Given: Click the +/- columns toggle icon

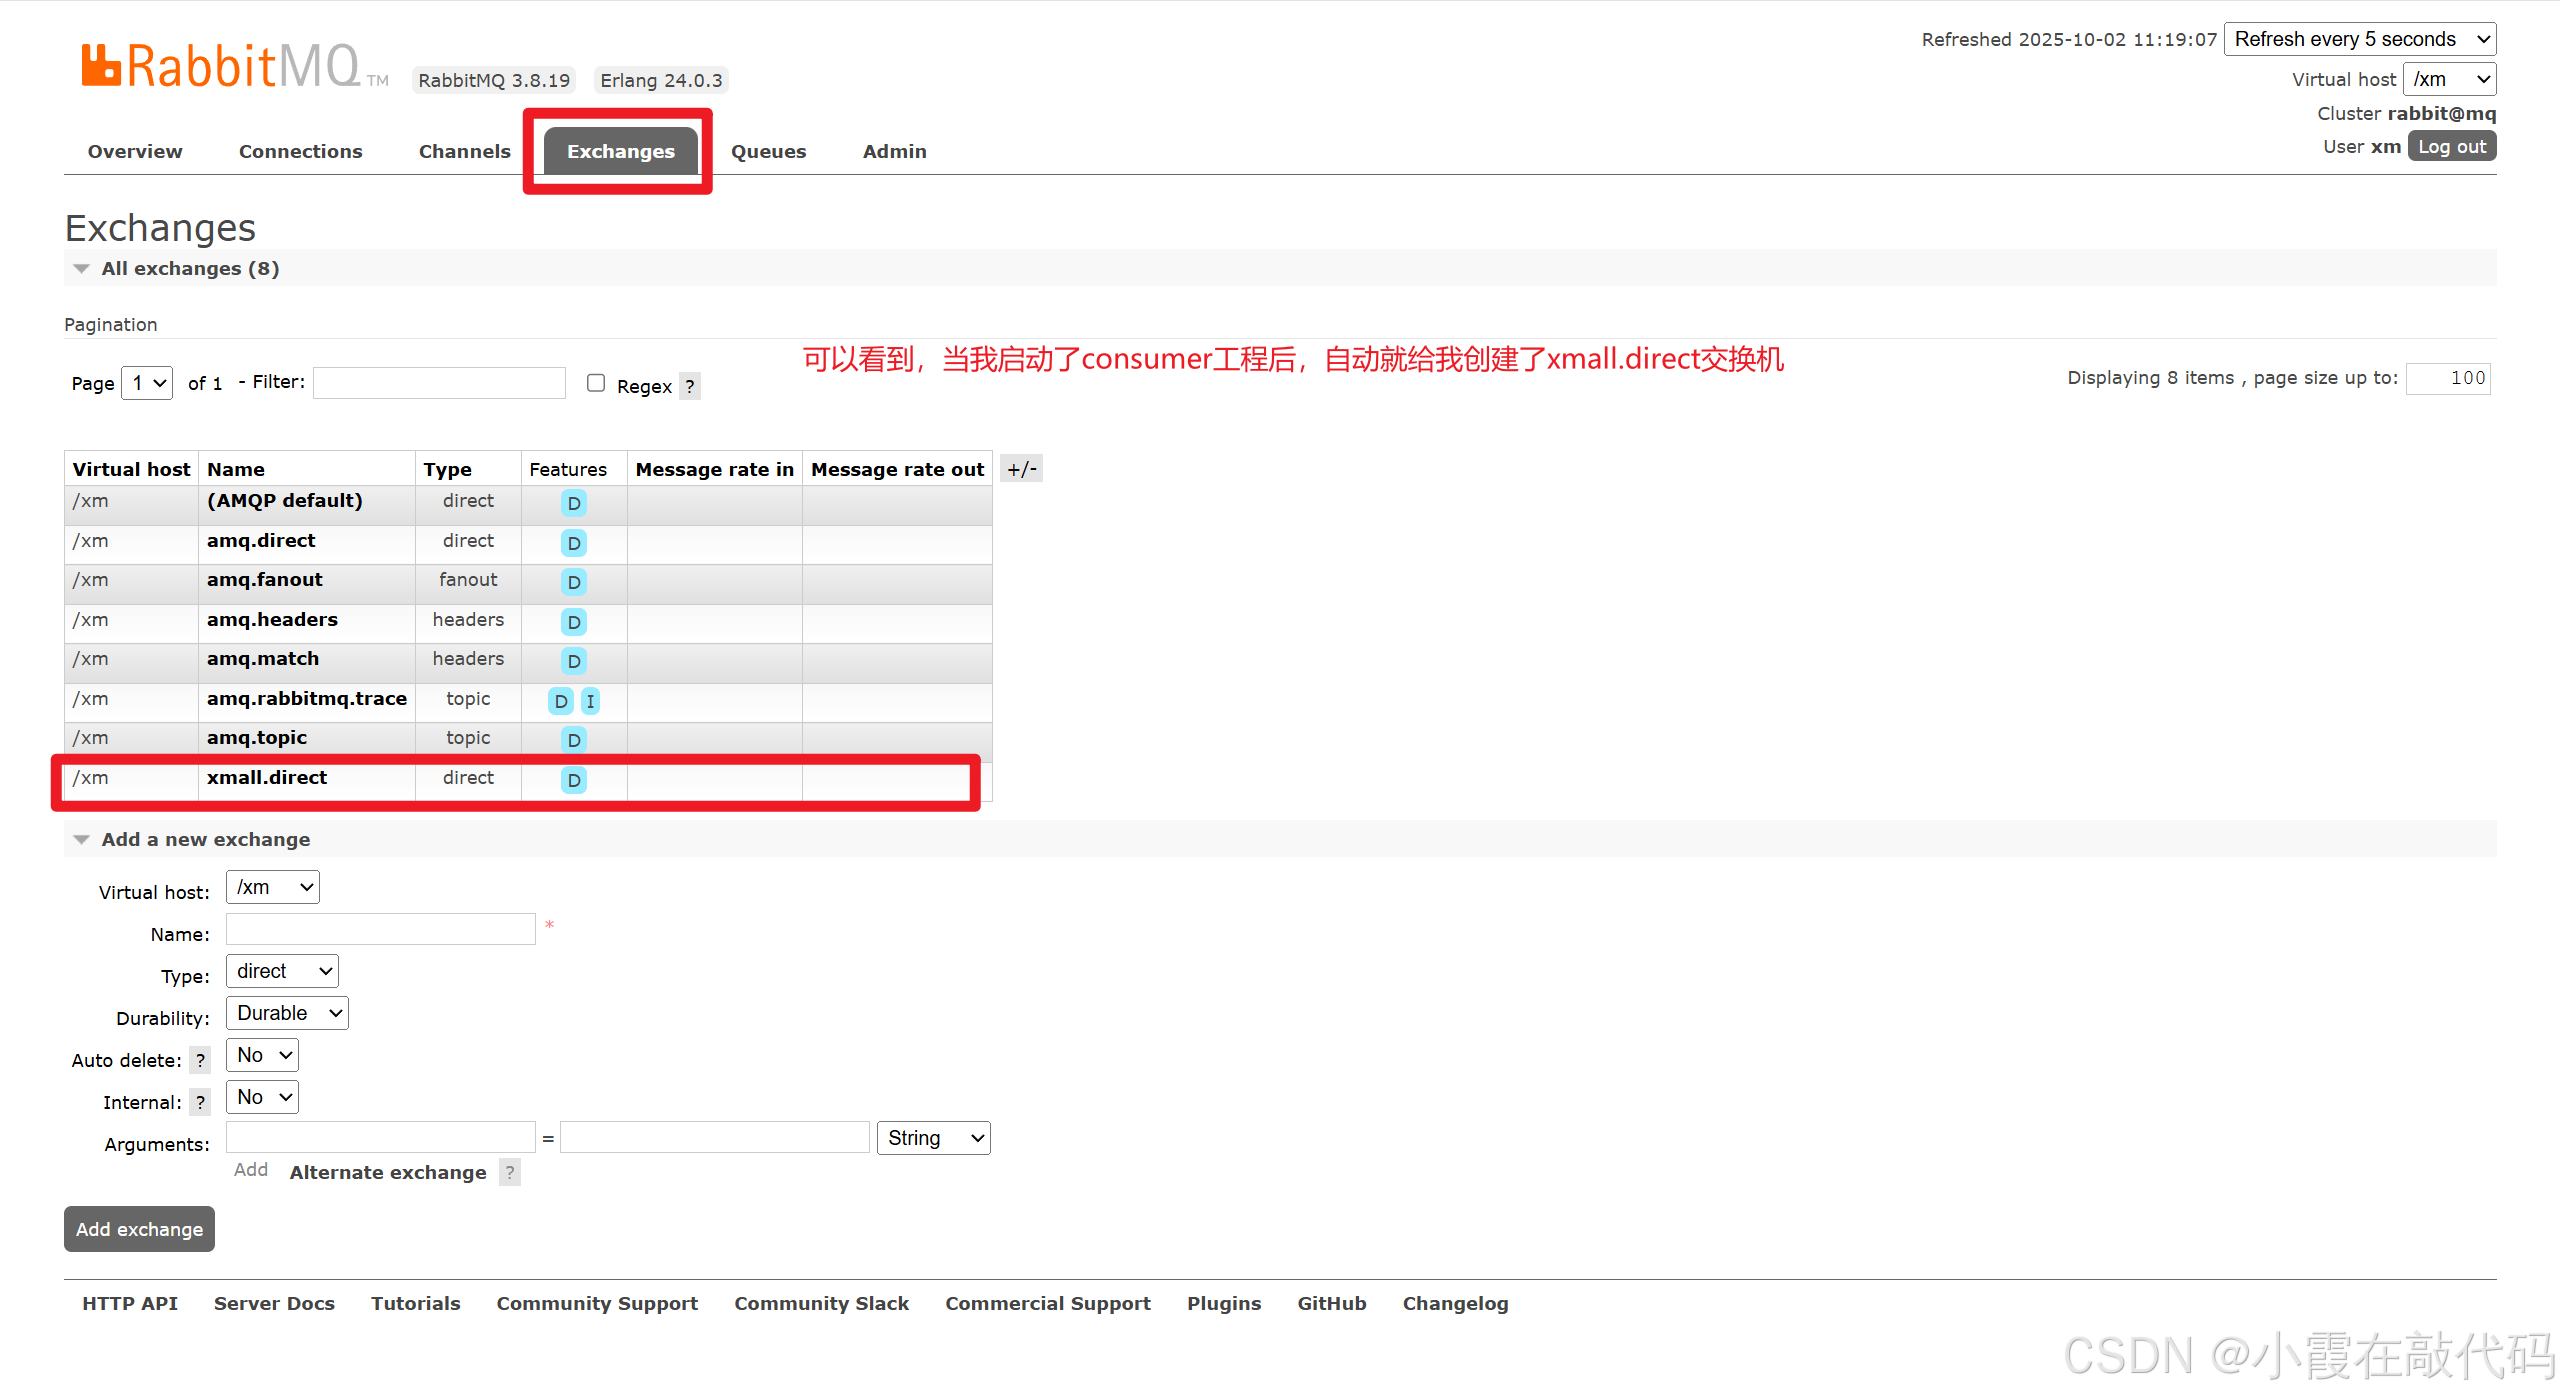Looking at the screenshot, I should tap(1021, 469).
